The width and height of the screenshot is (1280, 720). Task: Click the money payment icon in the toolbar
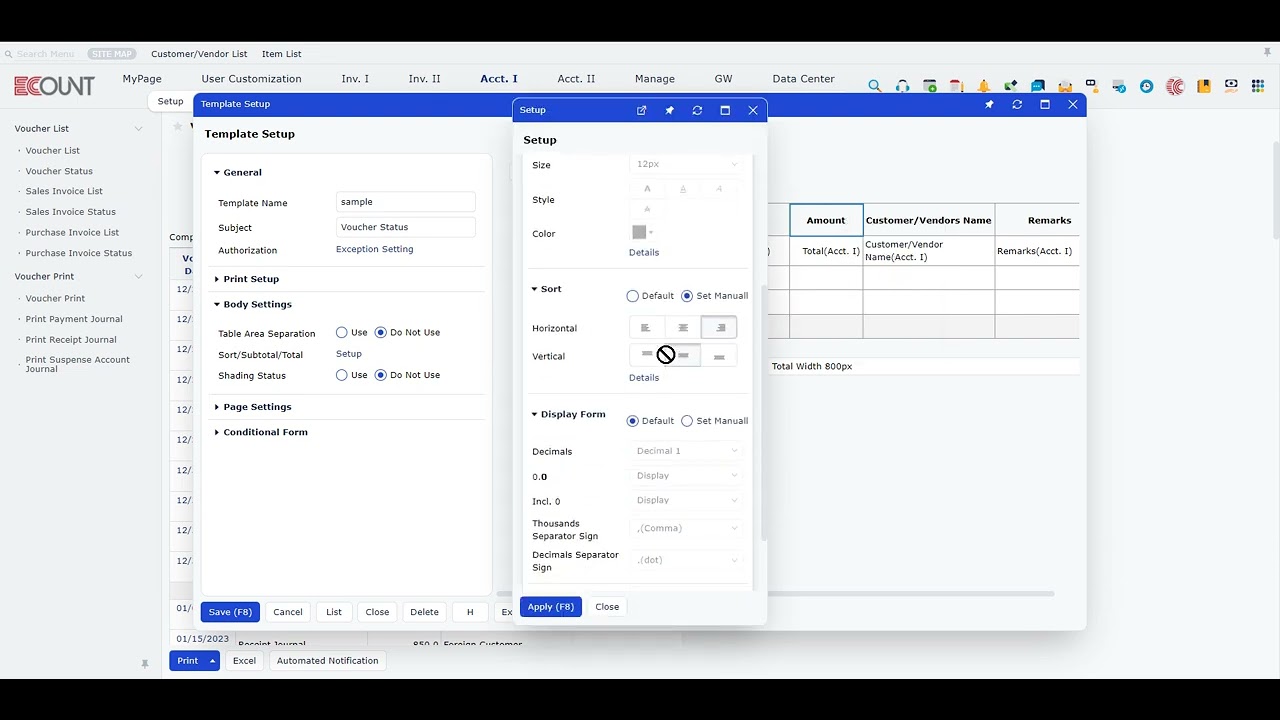(1231, 86)
